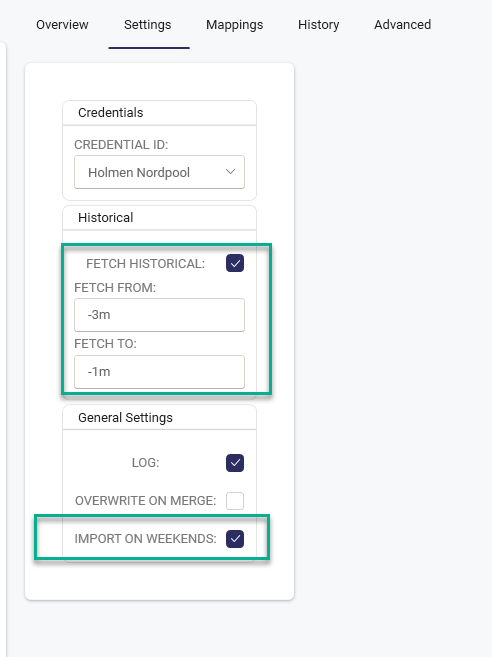
Task: Disable the Log checkbox
Action: 235,463
